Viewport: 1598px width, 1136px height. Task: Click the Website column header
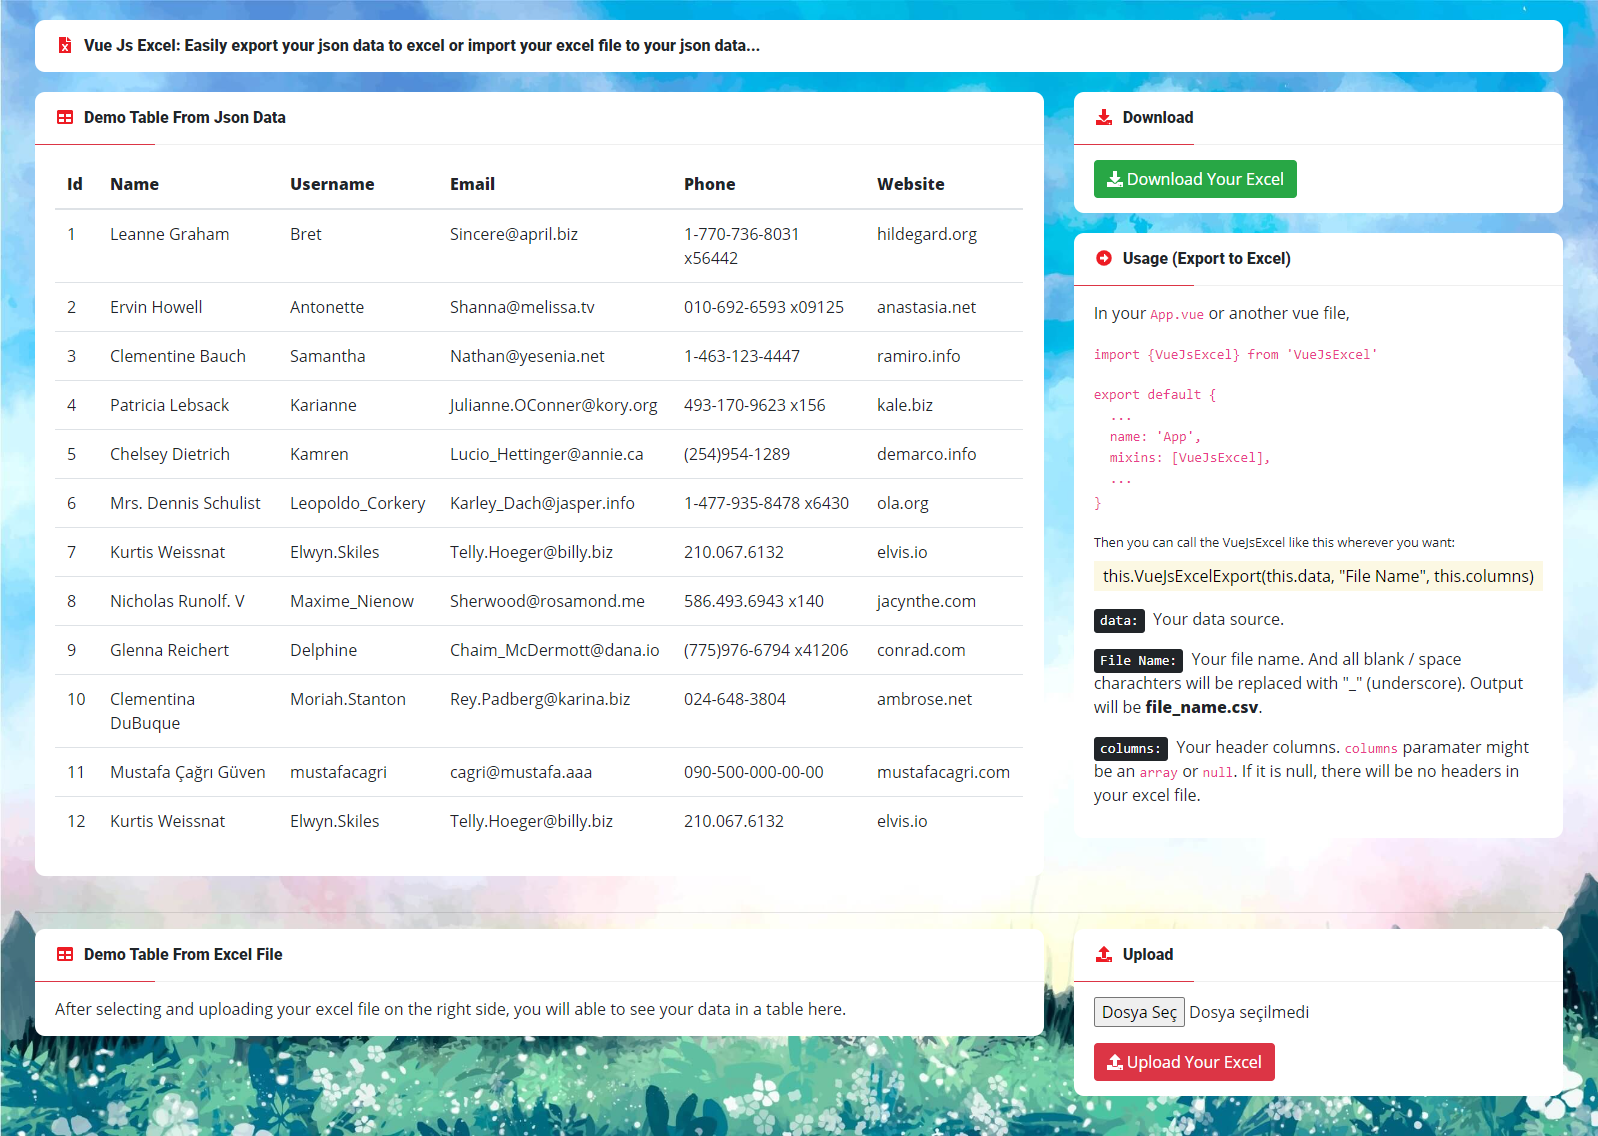910,184
